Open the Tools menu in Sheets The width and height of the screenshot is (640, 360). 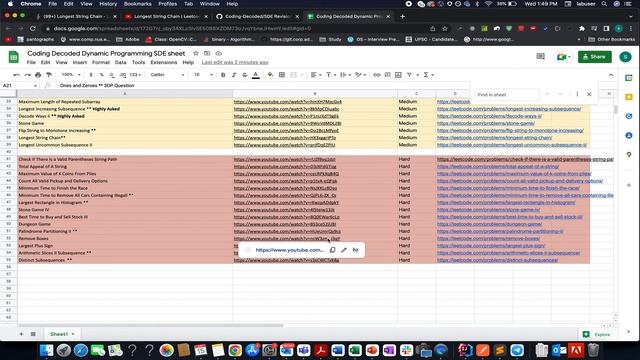pyautogui.click(x=138, y=62)
